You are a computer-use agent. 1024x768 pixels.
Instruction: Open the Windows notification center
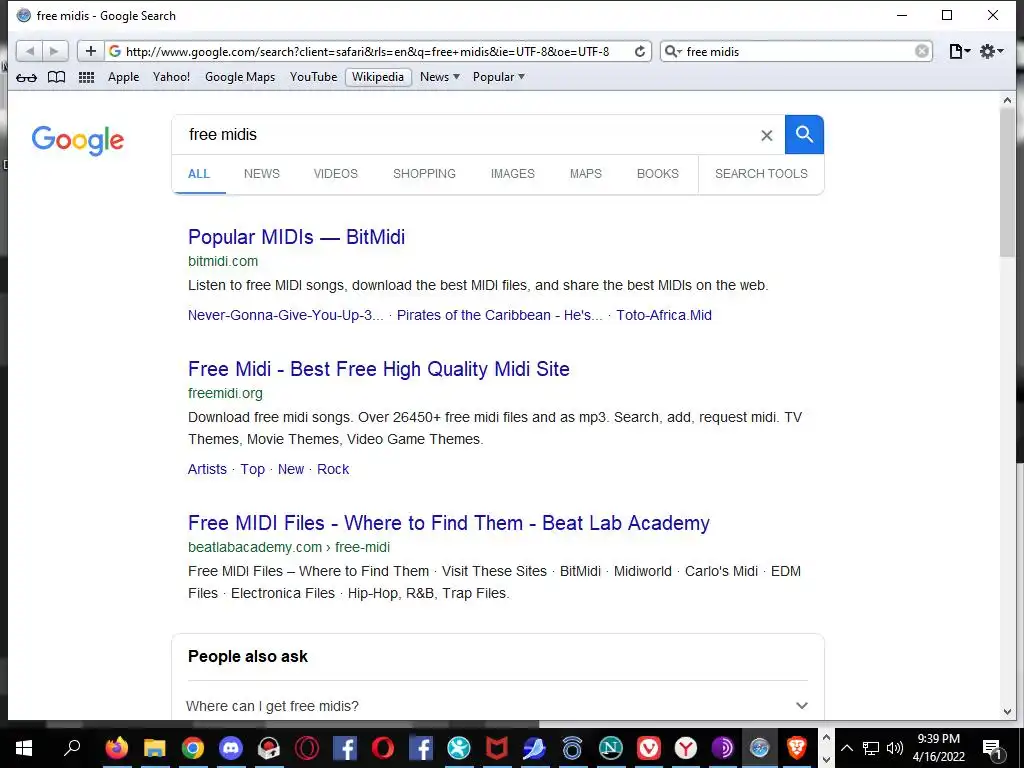point(993,749)
